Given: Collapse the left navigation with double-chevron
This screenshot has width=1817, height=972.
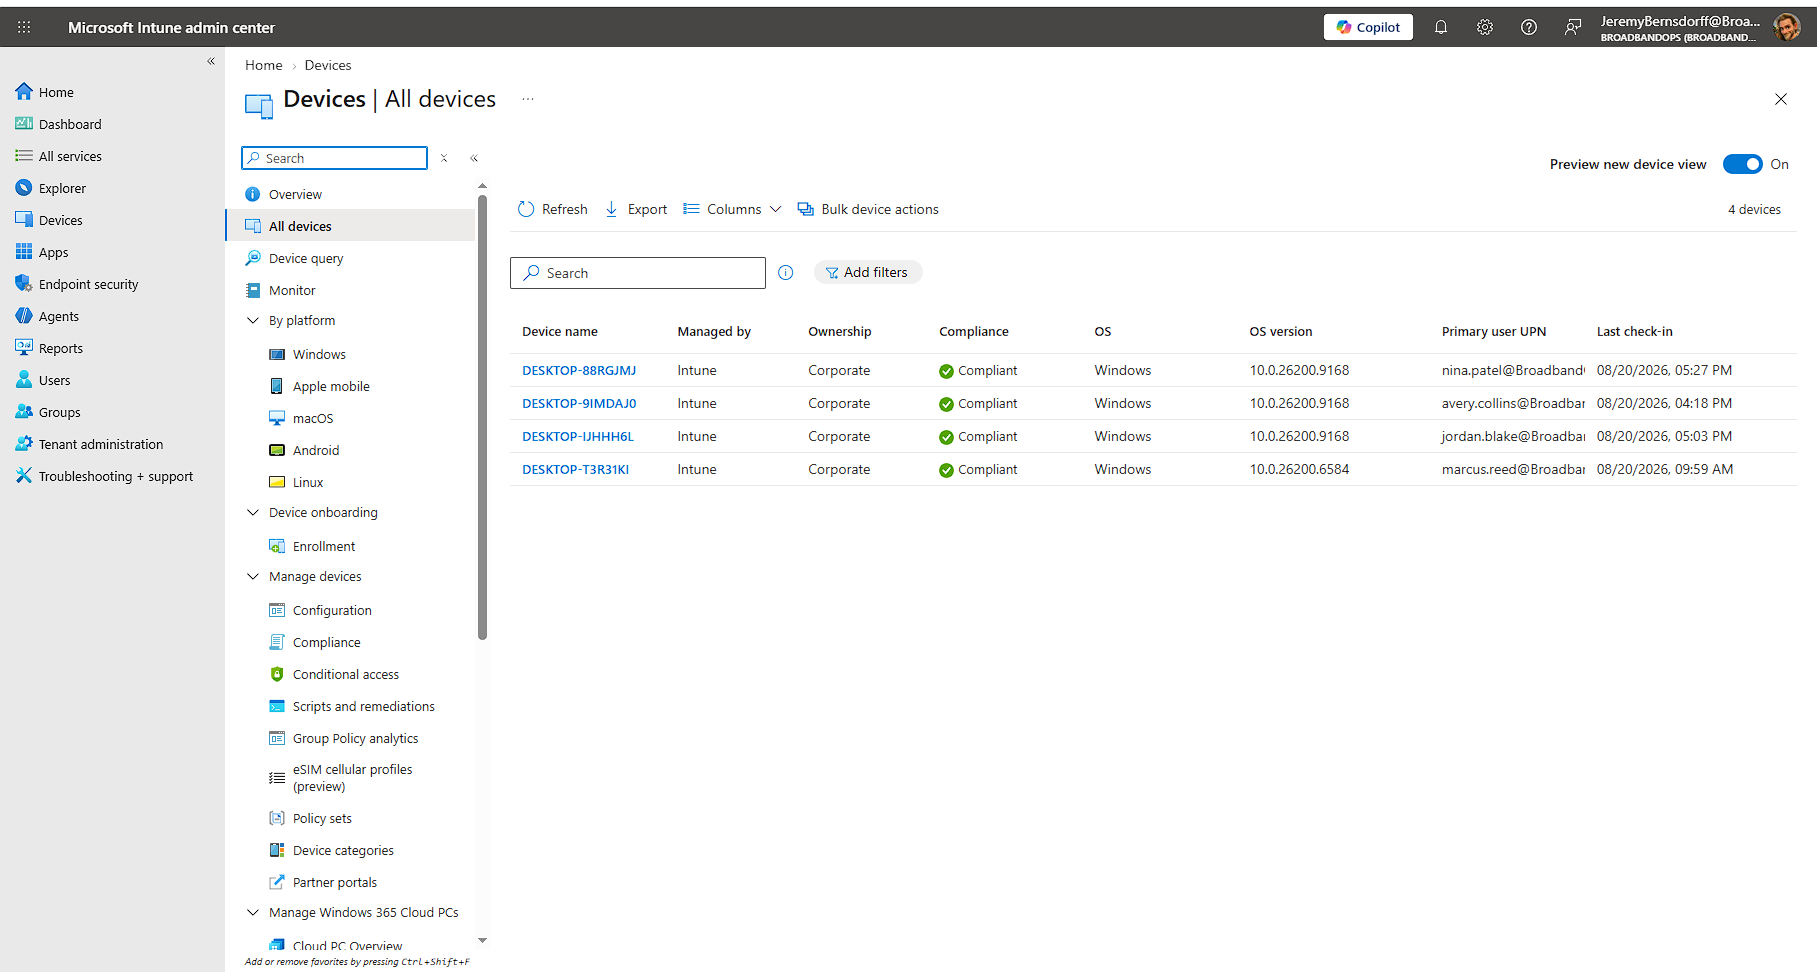Looking at the screenshot, I should coord(211,61).
